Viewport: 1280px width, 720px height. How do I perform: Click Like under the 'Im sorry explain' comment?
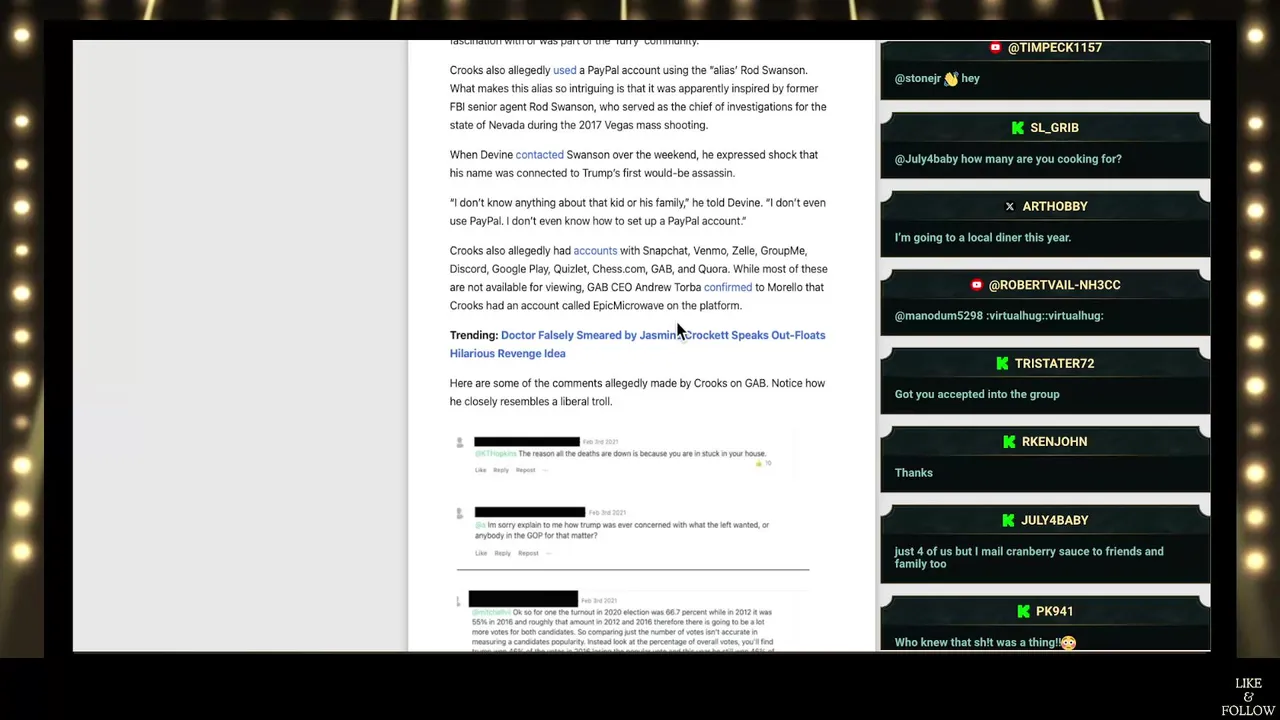coord(481,553)
